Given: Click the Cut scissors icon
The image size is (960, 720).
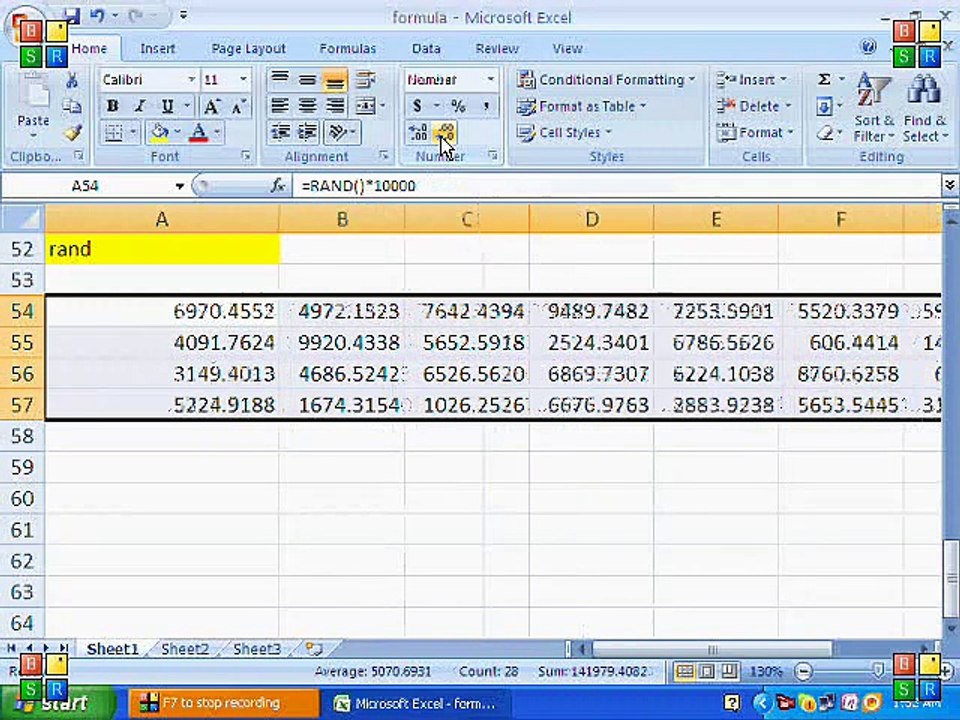Looking at the screenshot, I should coord(72,80).
